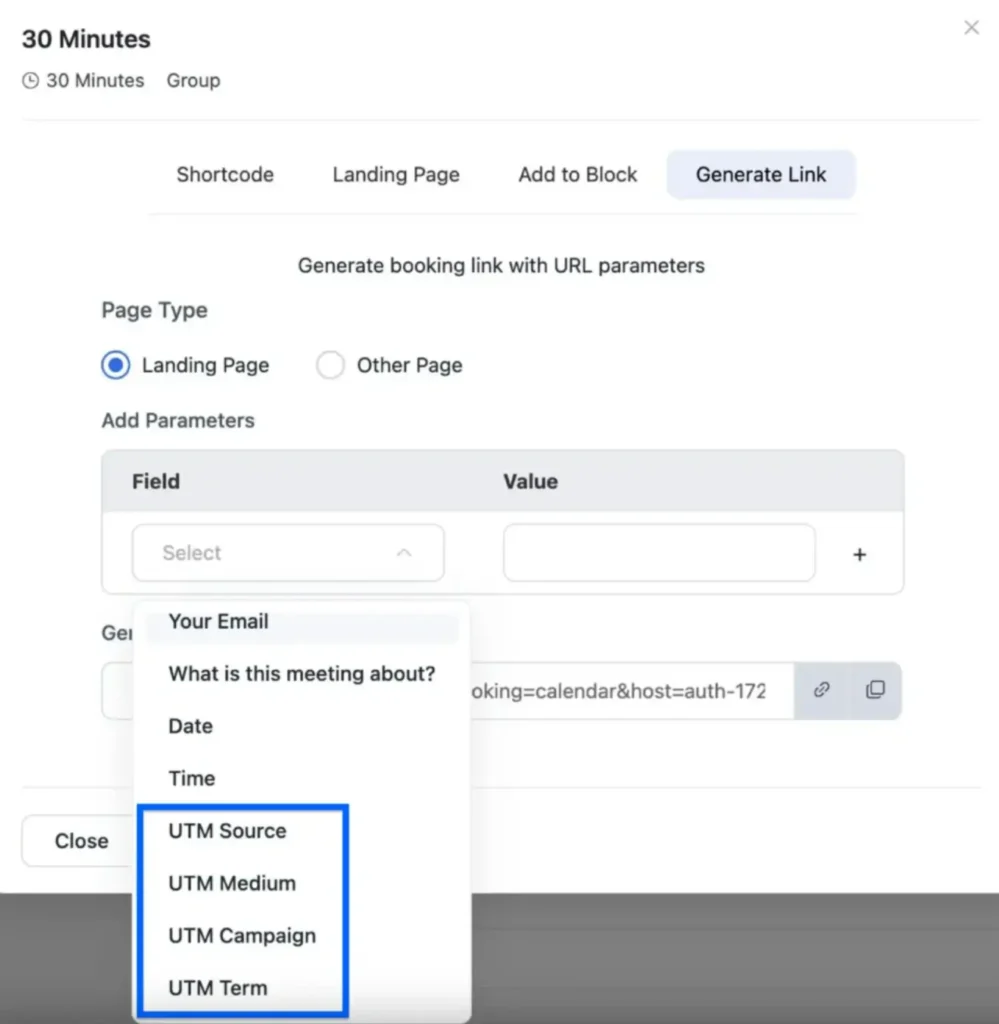The width and height of the screenshot is (999, 1024).
Task: Select Time from the field list
Action: tap(191, 778)
